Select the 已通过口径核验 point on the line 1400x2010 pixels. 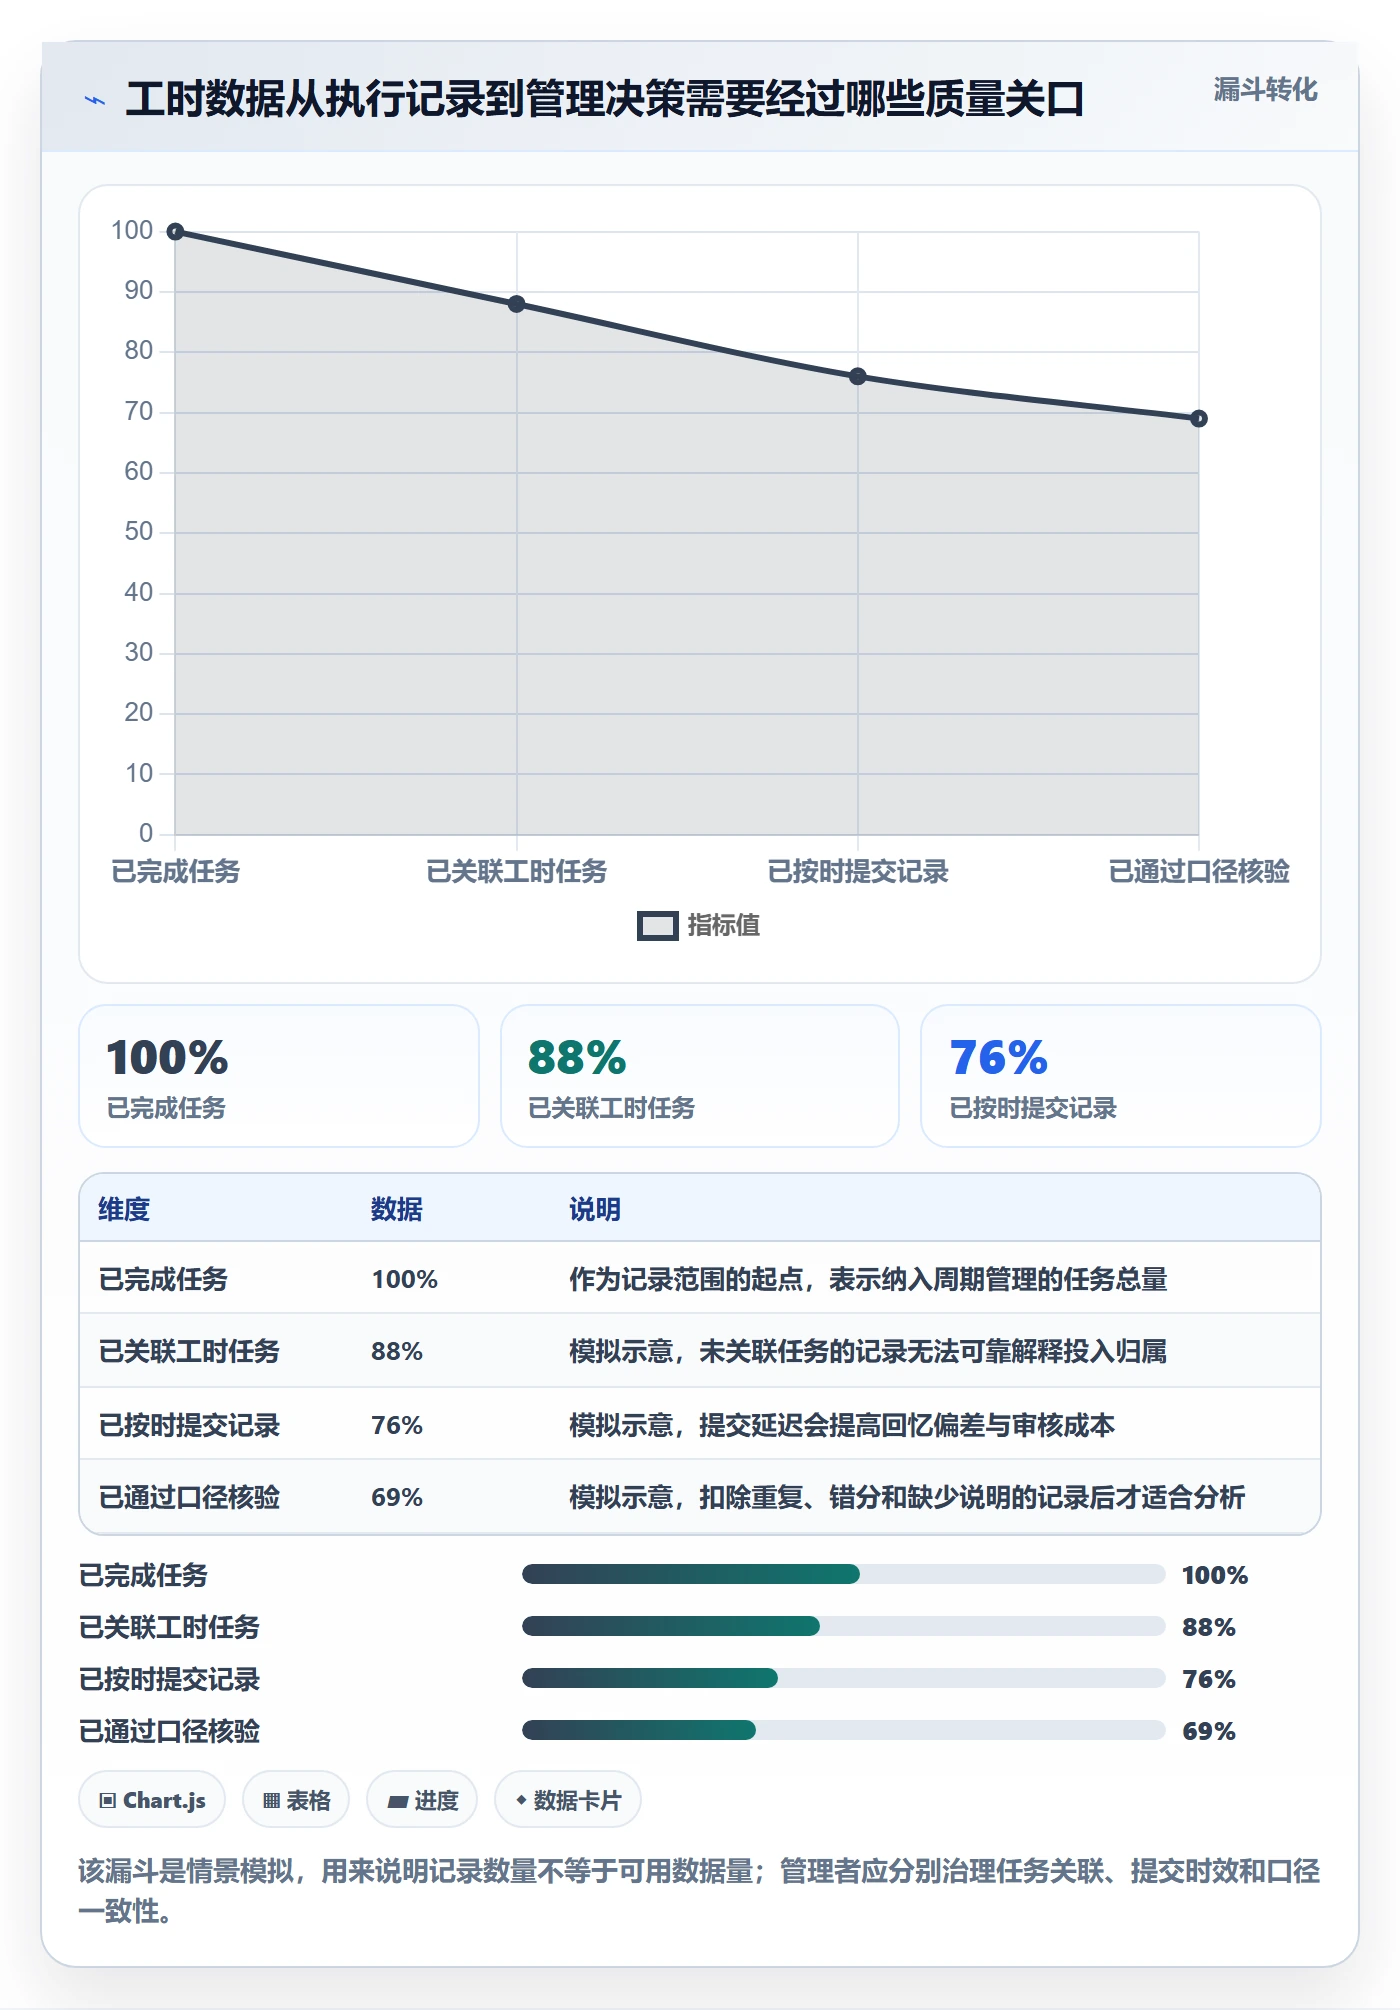[x=1198, y=419]
